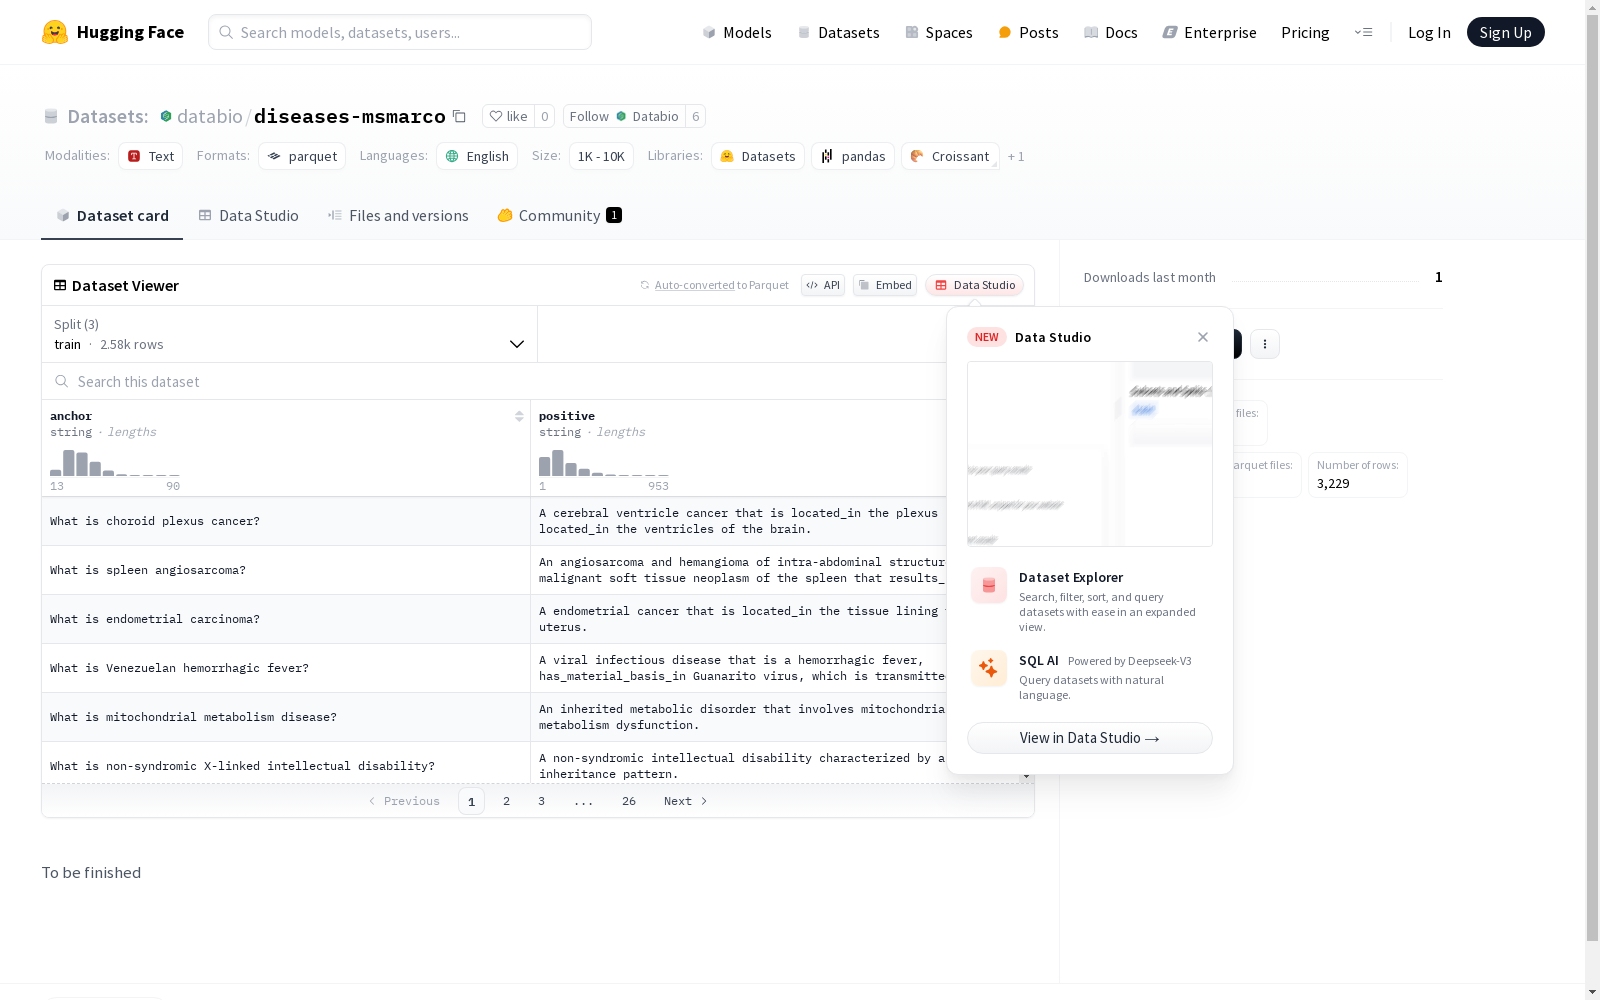Screen dimensions: 1600x1000
Task: Focus the Search this dataset field
Action: (495, 381)
